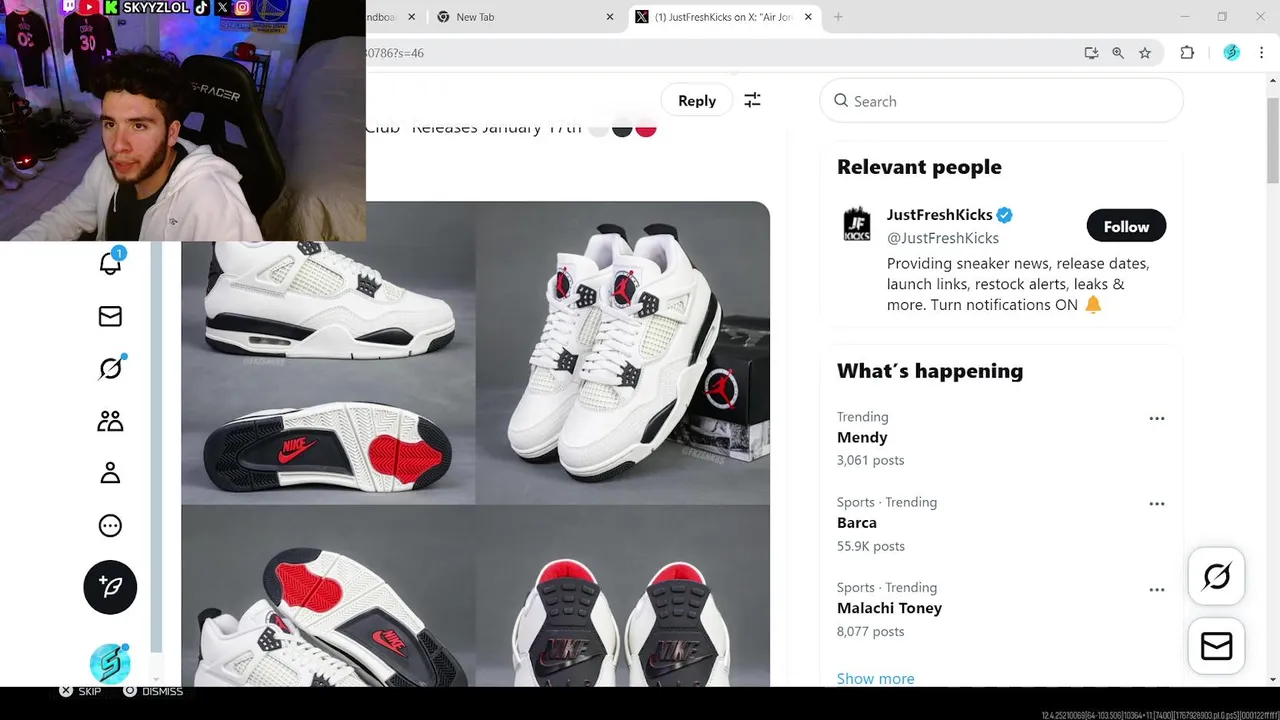
Task: Click the compose post feather button
Action: (x=110, y=587)
